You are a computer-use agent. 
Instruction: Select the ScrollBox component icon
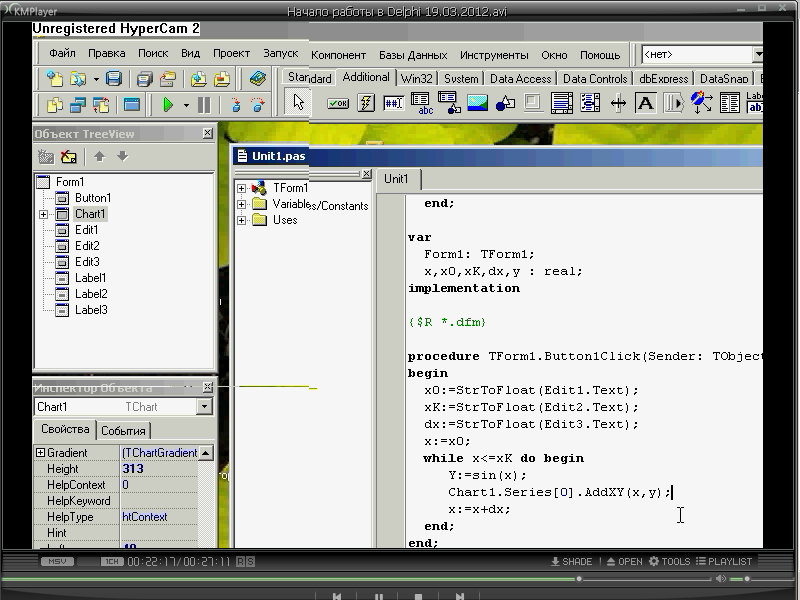tap(561, 103)
